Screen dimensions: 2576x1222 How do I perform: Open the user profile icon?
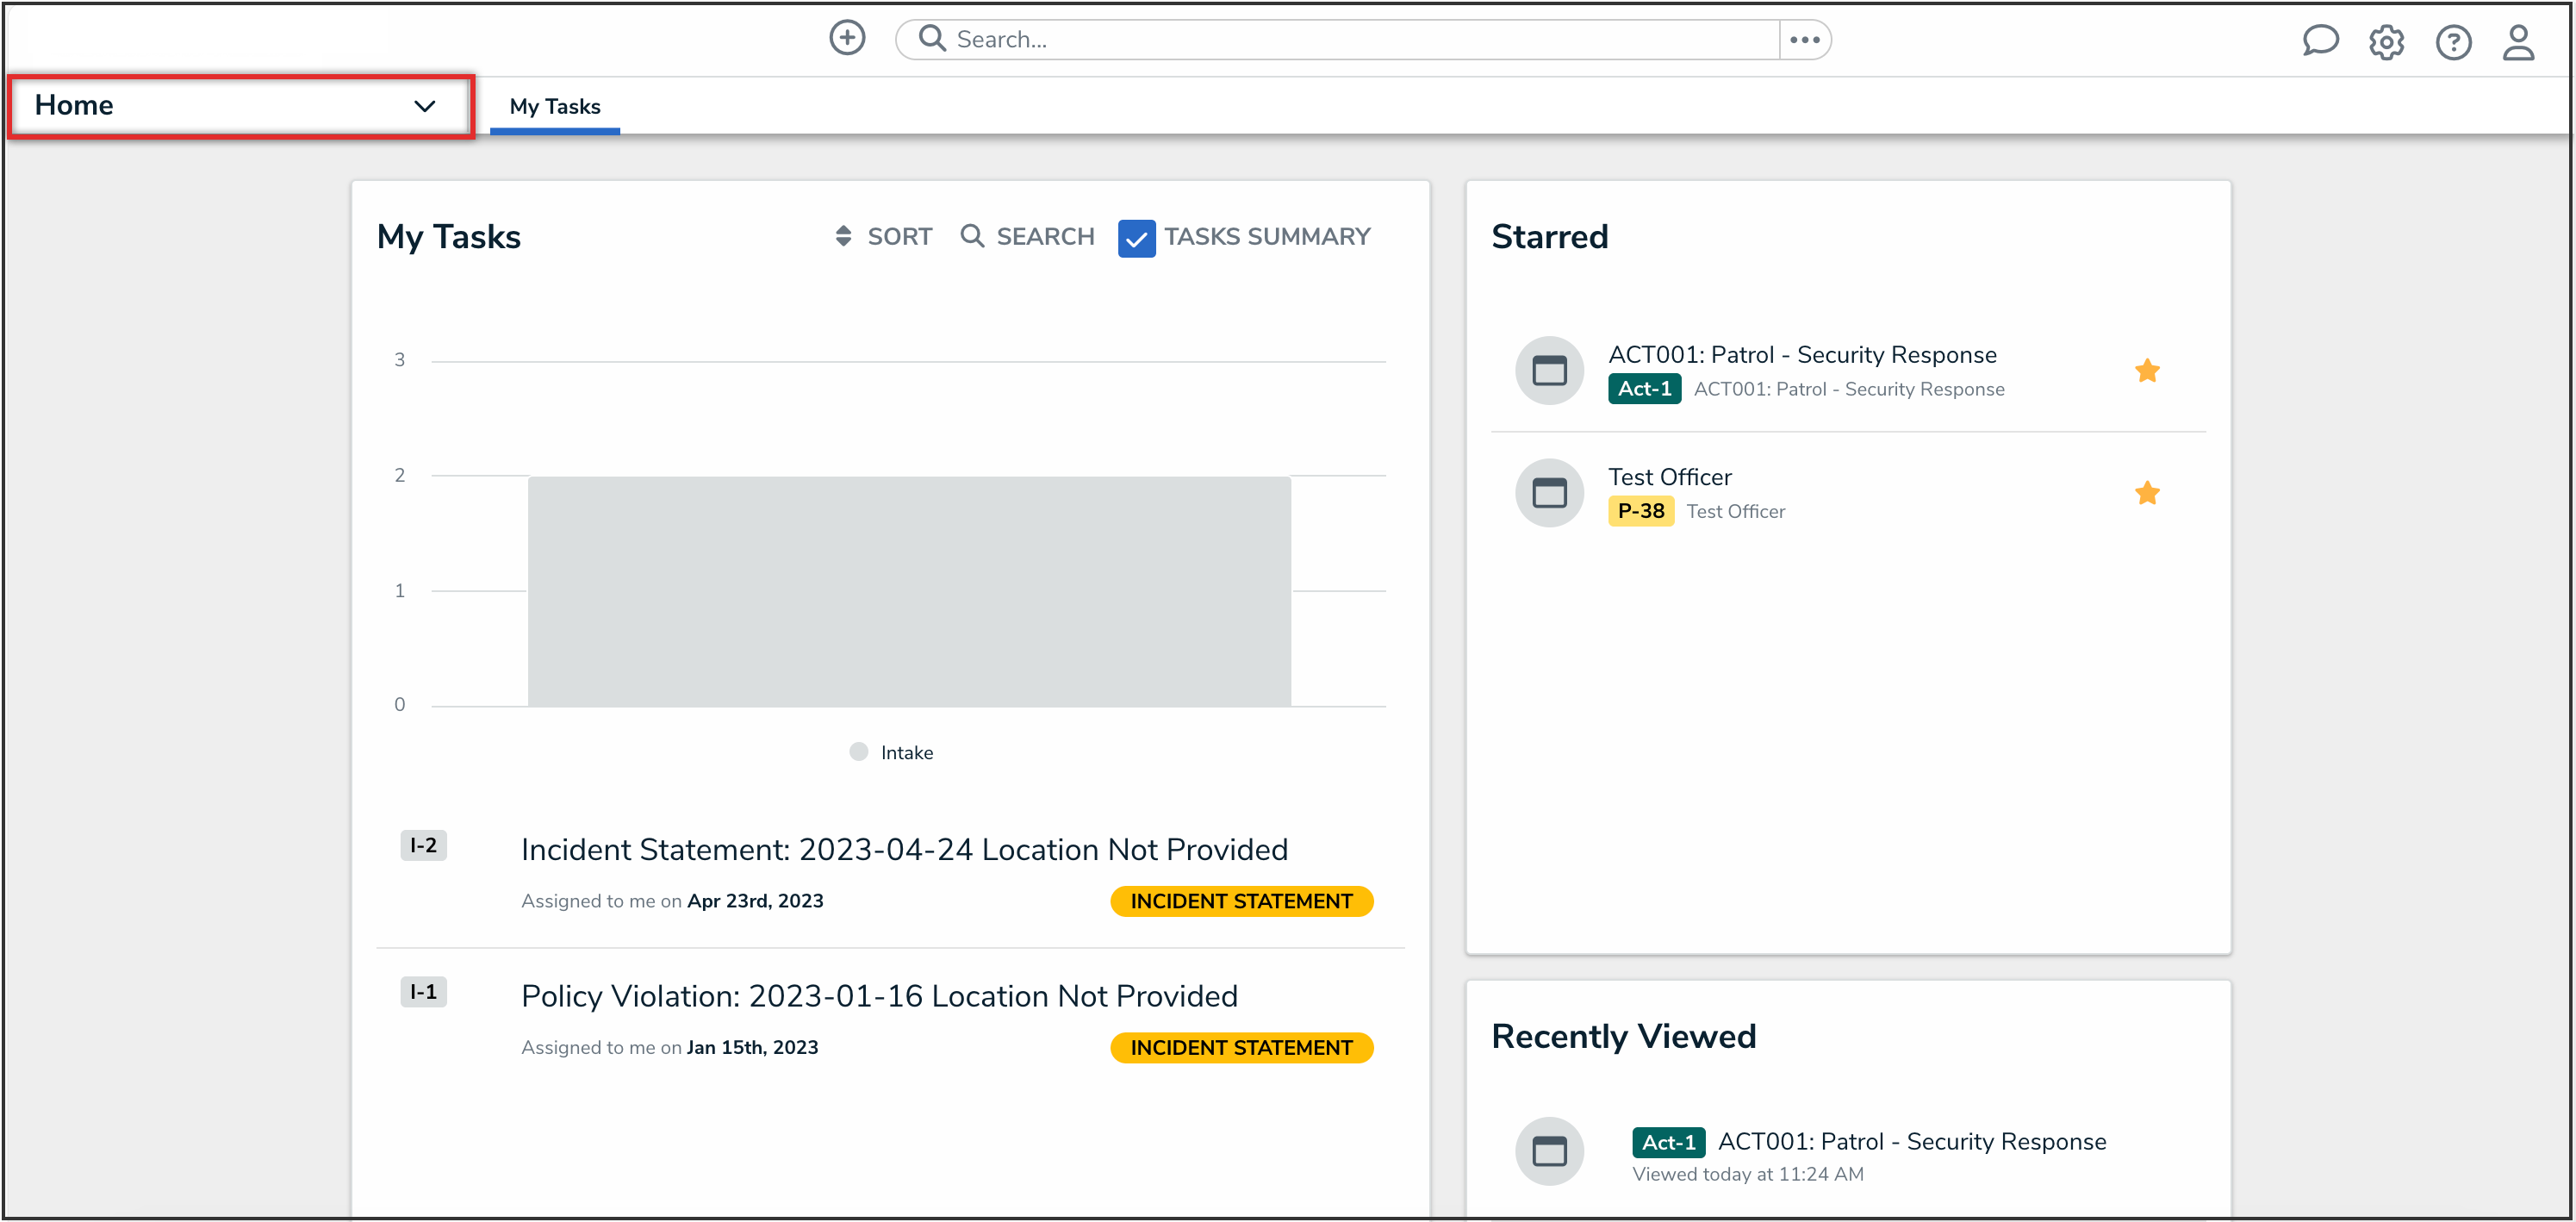click(x=2517, y=42)
